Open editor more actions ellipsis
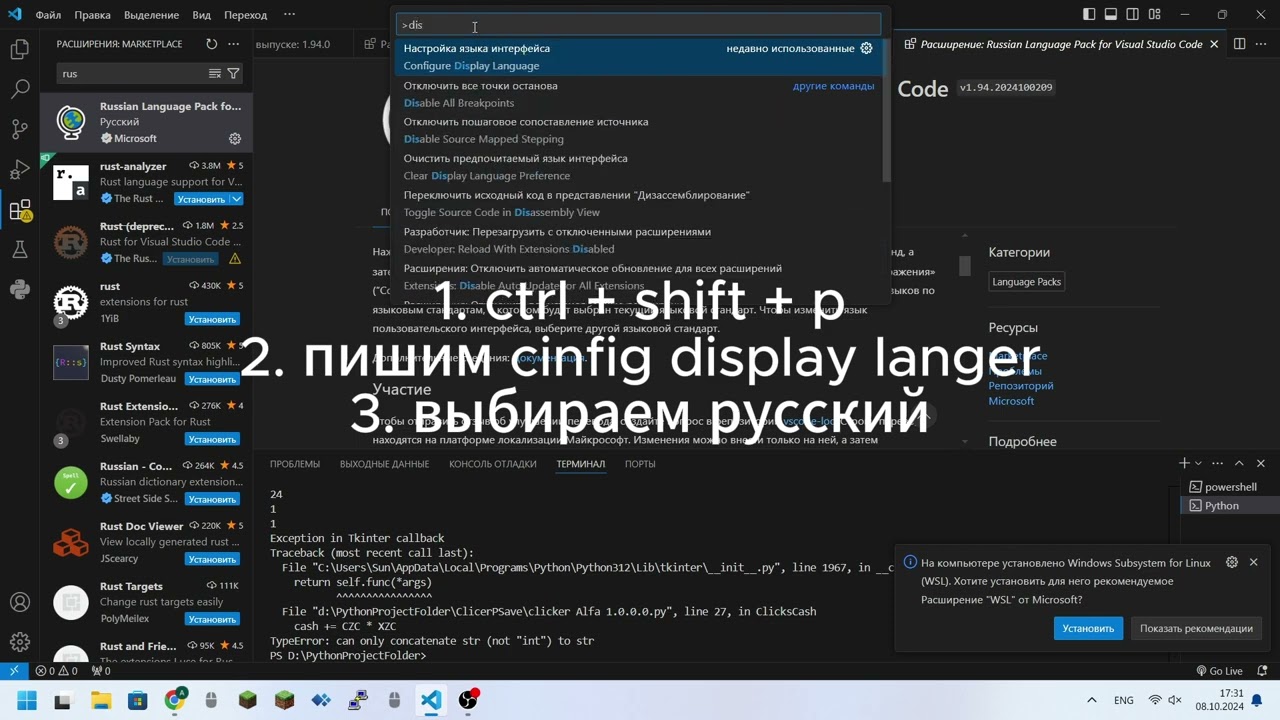Screen dimensions: 1280x720 point(1261,44)
